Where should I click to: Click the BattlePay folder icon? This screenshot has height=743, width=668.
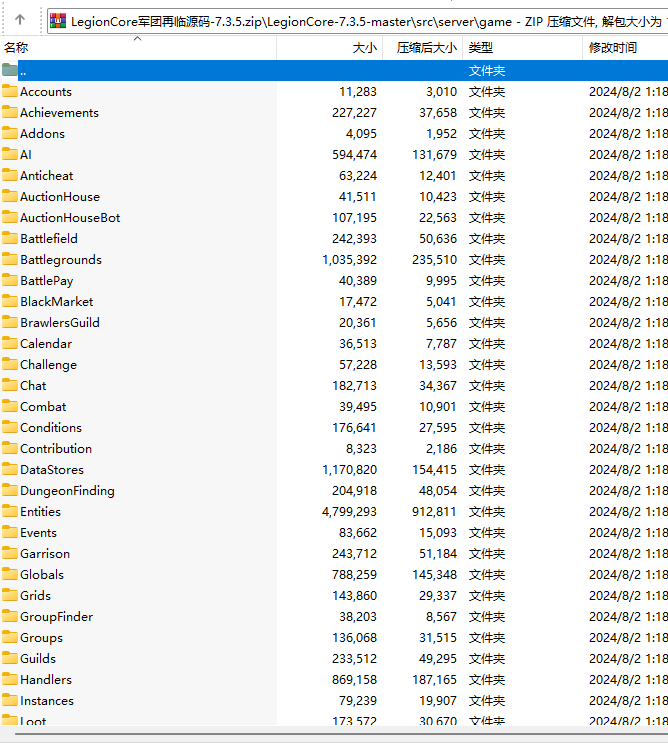tap(9, 280)
